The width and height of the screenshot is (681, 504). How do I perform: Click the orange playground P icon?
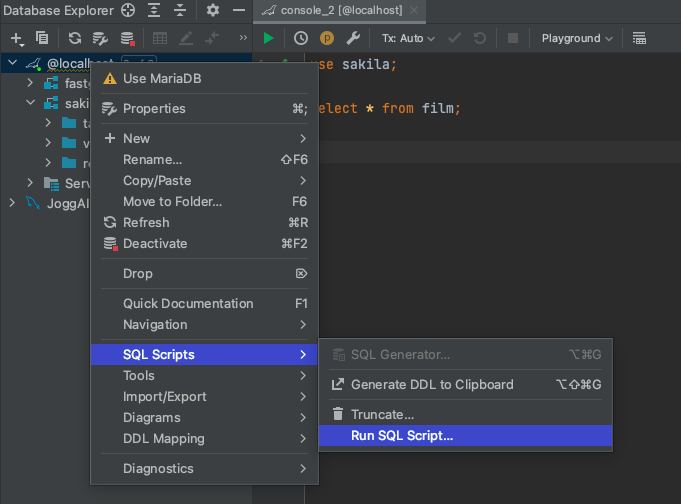click(x=327, y=38)
